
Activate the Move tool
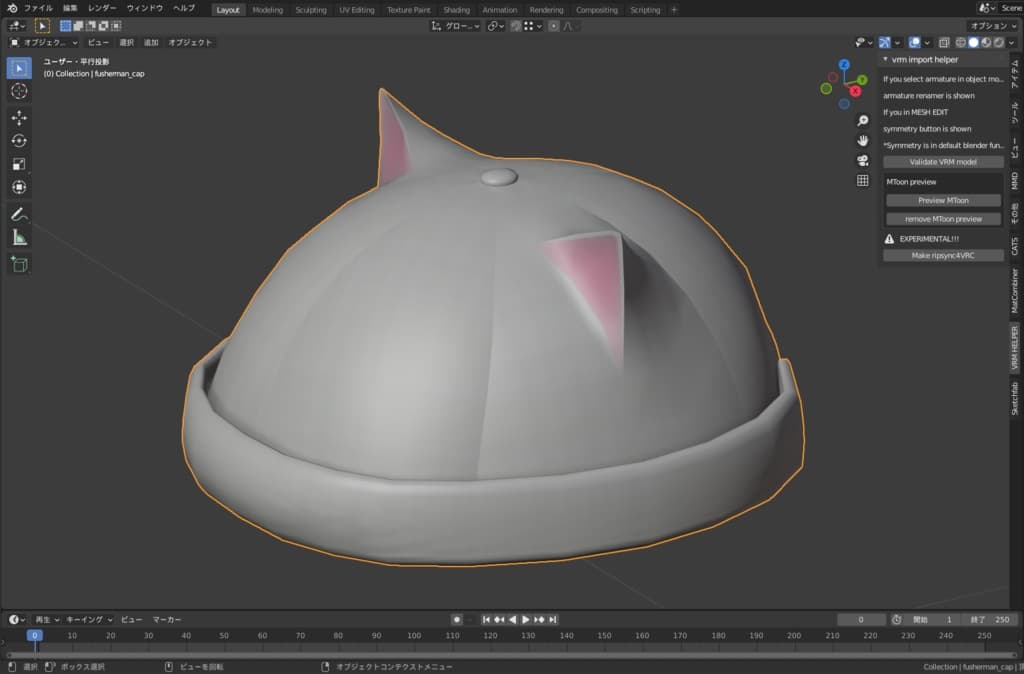tap(19, 117)
